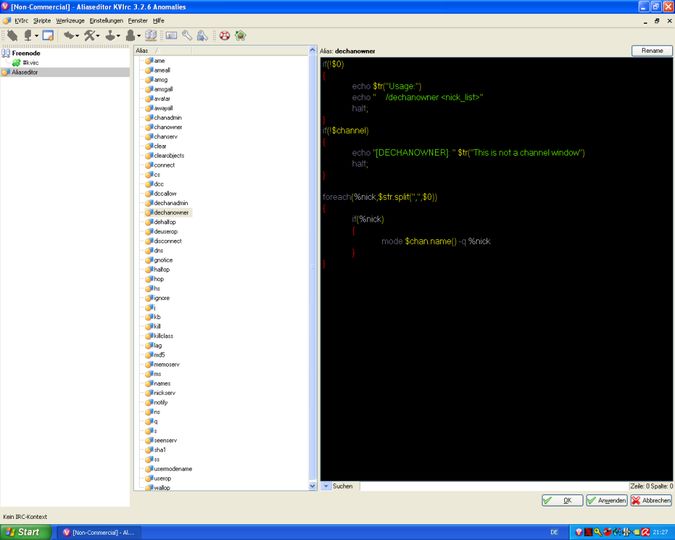Screen dimensions: 675x540
Task: Click the Rename button
Action: (651, 50)
